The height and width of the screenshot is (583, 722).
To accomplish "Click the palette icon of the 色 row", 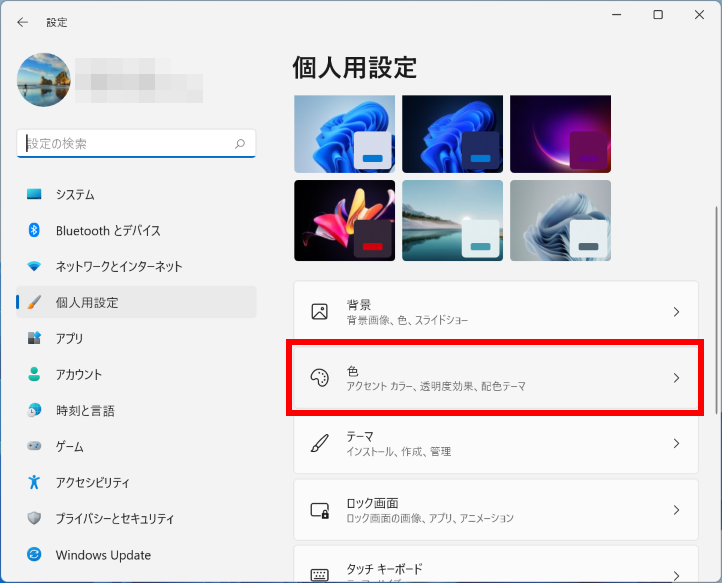I will (x=320, y=378).
